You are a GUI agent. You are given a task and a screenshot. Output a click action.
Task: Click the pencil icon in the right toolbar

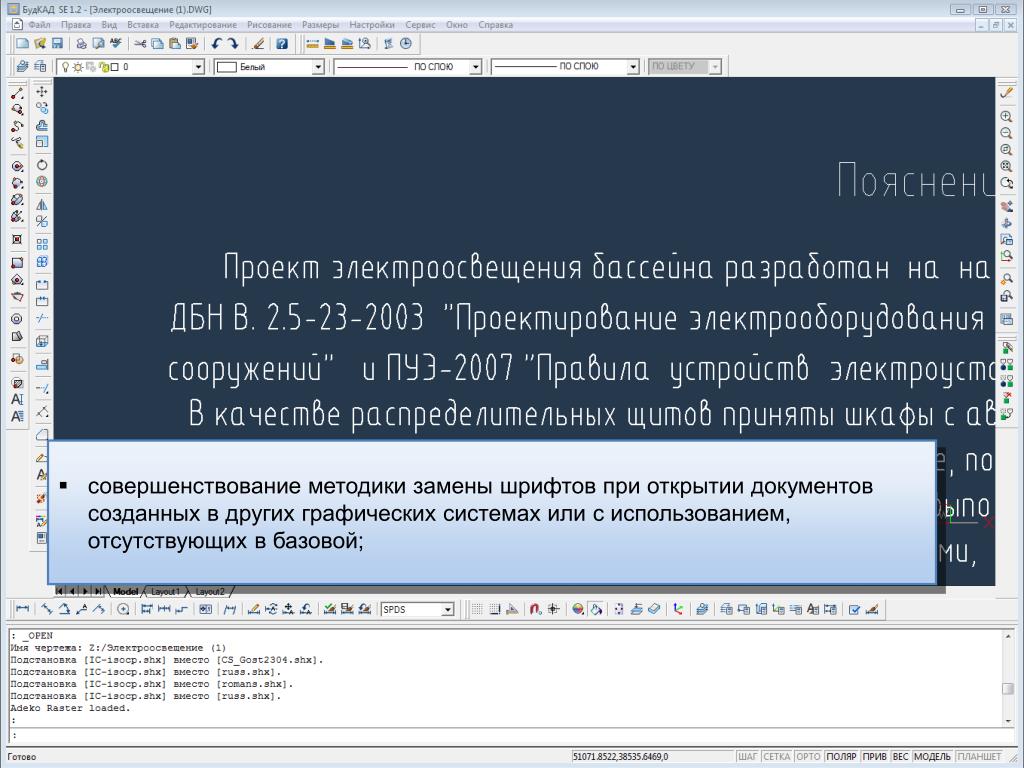tap(1006, 93)
